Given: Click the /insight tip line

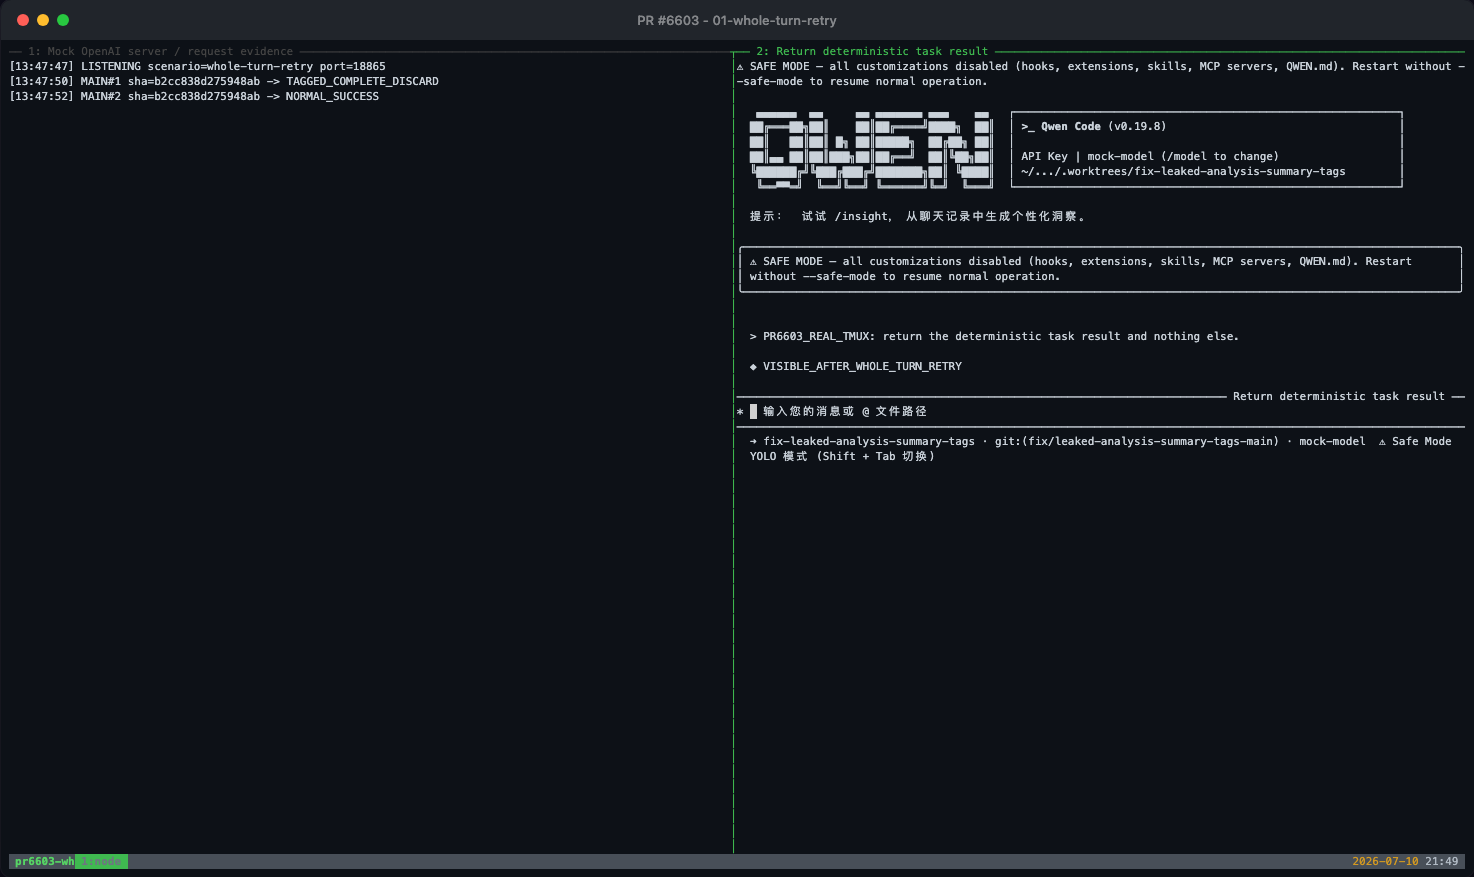Looking at the screenshot, I should click(x=918, y=216).
